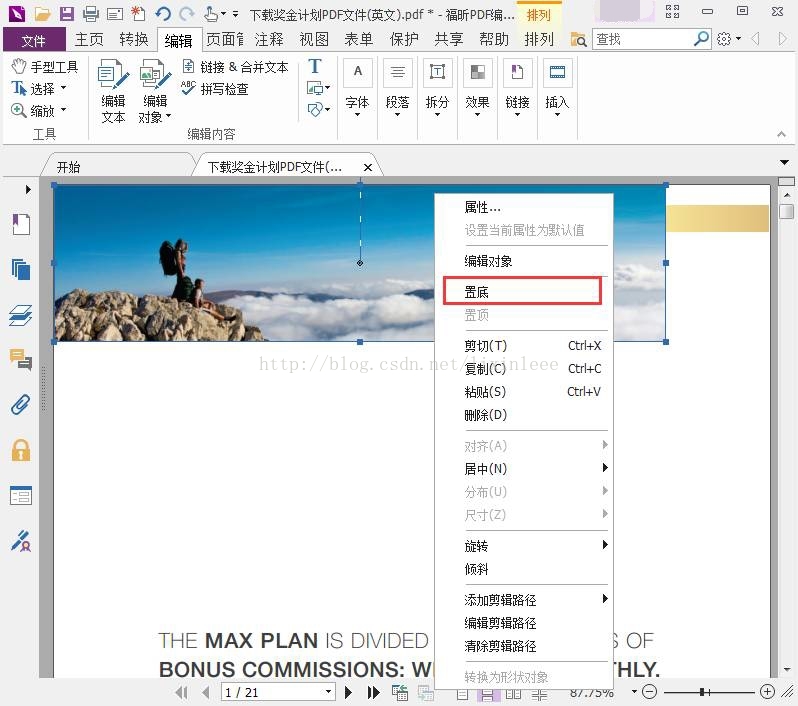Image resolution: width=798 pixels, height=706 pixels.
Task: Switch to the 主页 ribbon tab
Action: coord(90,39)
